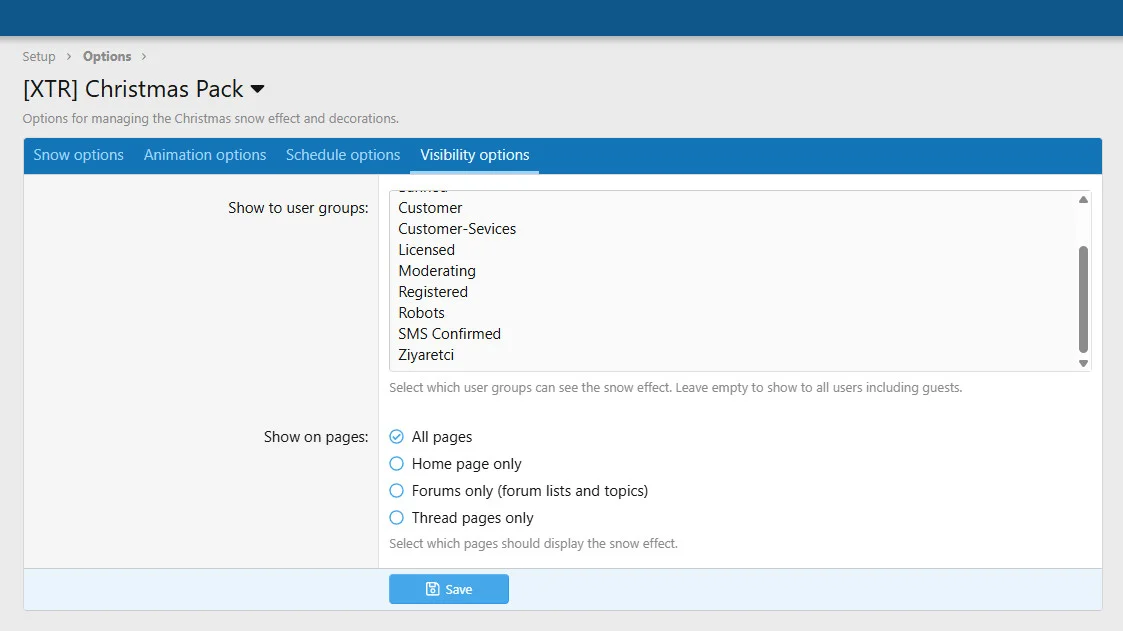1123x631 pixels.
Task: Open the Schedule options tab
Action: click(x=343, y=155)
